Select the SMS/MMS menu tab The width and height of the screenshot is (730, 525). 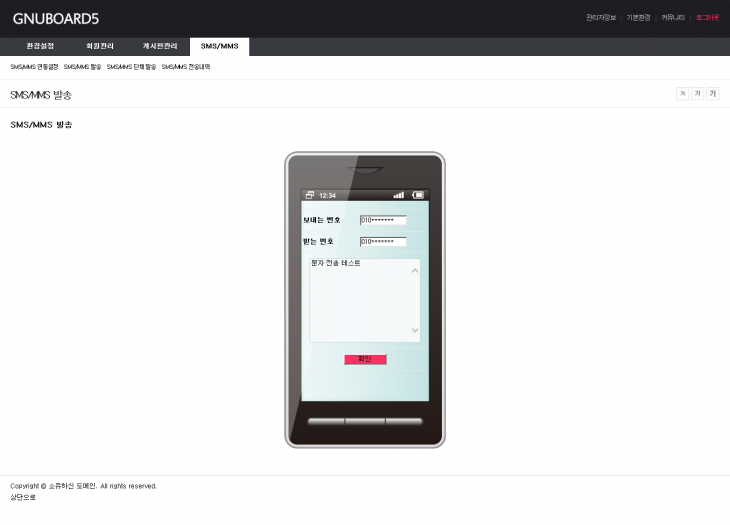coord(219,47)
